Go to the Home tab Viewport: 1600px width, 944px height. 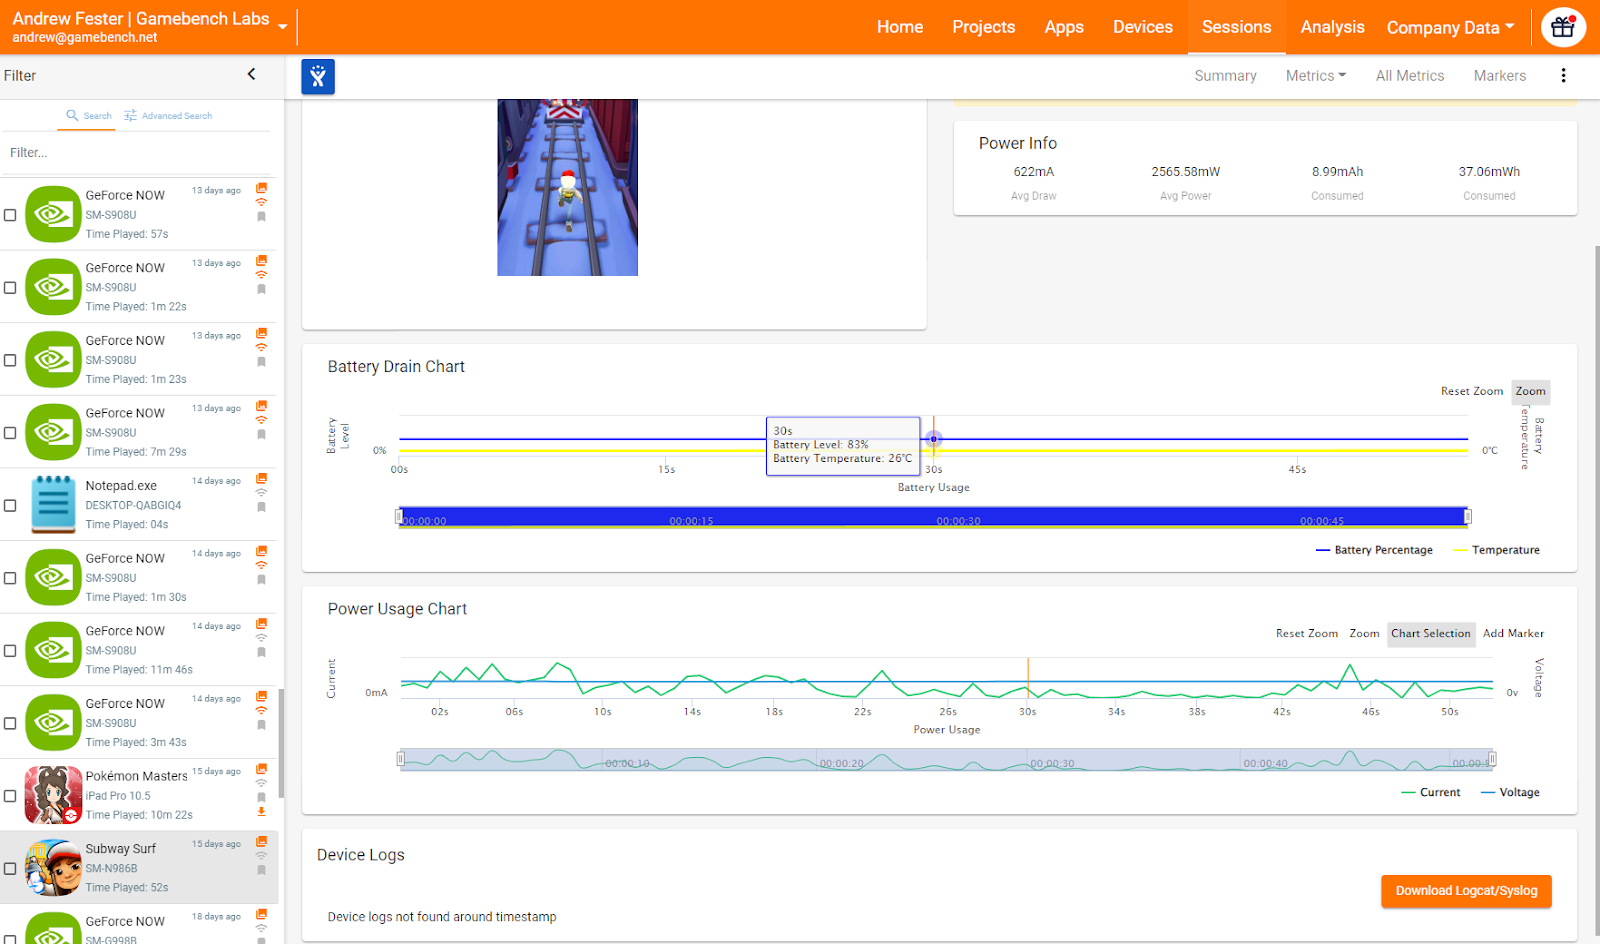click(x=900, y=27)
